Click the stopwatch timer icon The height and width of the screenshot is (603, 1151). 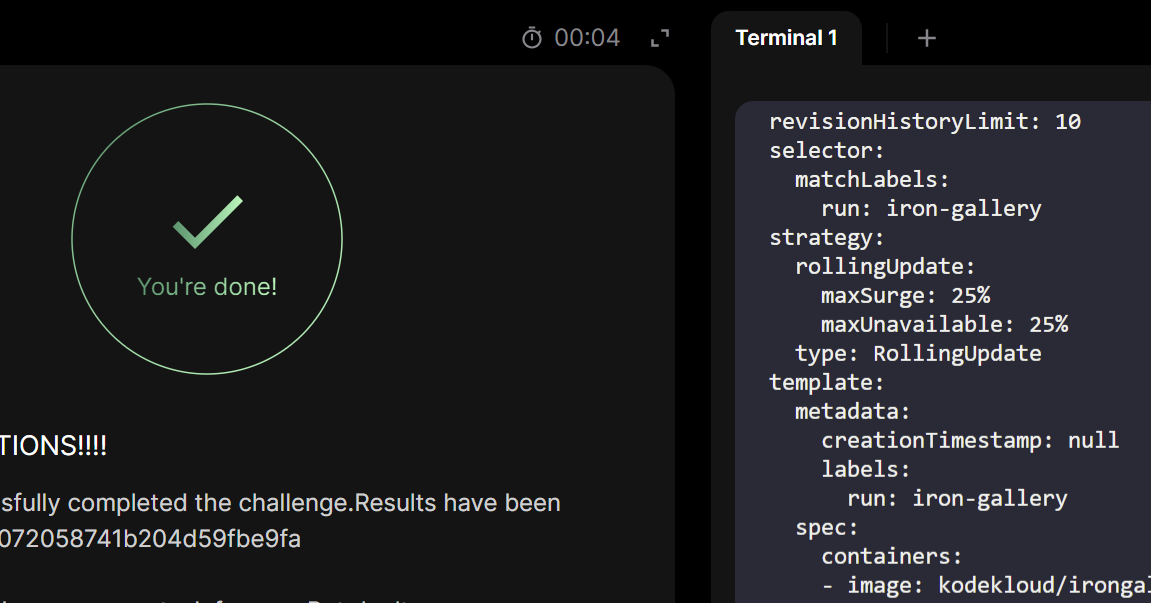532,38
